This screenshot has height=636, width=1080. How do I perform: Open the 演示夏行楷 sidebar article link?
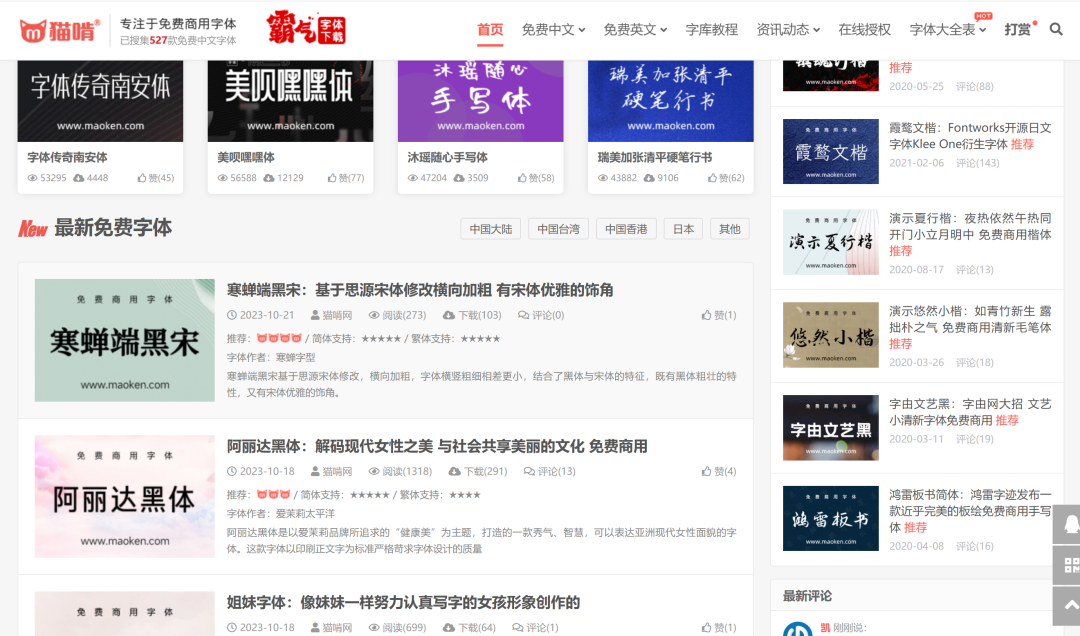click(970, 234)
